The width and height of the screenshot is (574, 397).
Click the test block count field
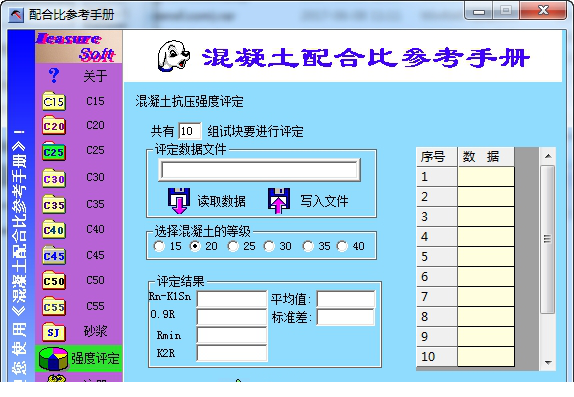[190, 131]
